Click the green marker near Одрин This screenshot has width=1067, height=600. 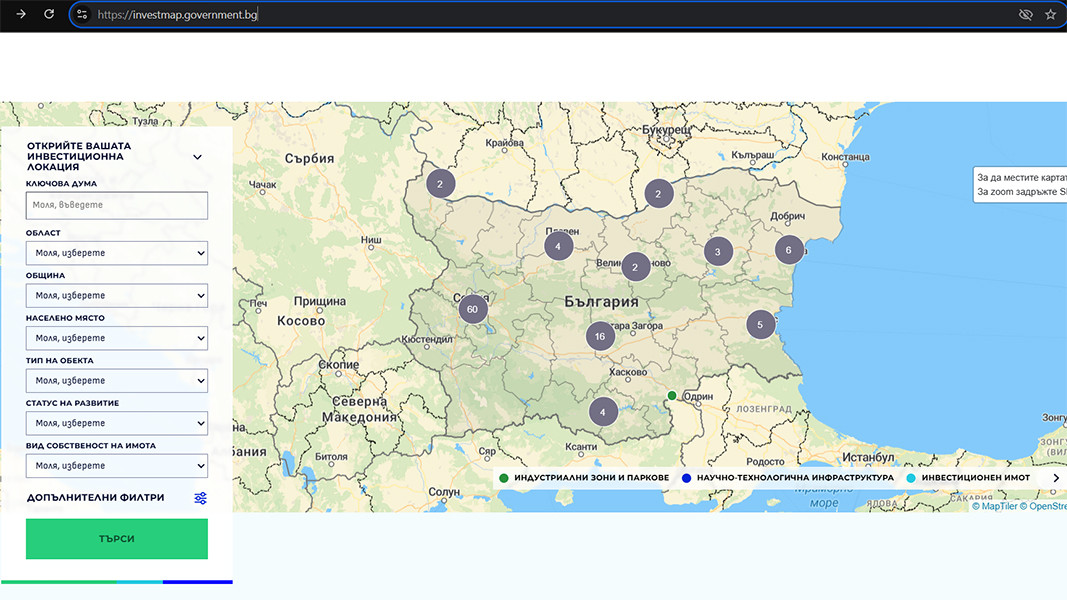672,395
